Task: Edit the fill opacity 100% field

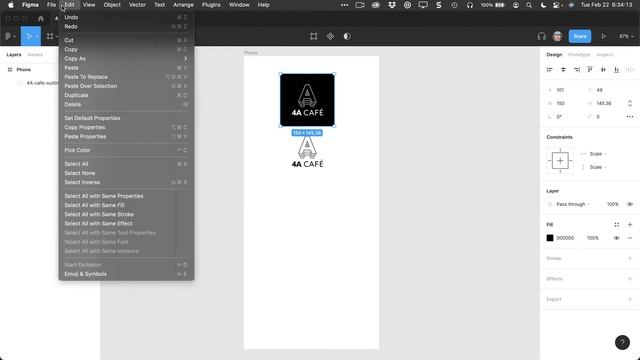Action: pos(593,238)
